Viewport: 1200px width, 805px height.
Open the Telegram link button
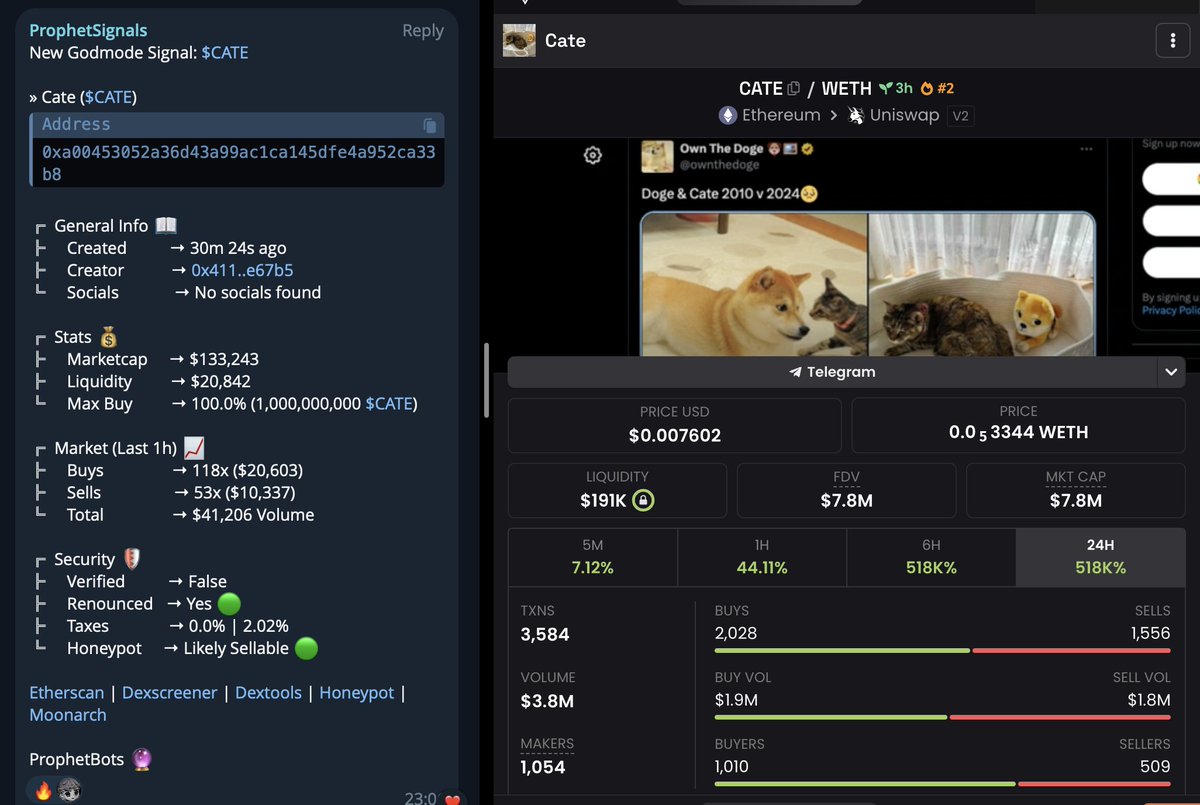pos(832,372)
